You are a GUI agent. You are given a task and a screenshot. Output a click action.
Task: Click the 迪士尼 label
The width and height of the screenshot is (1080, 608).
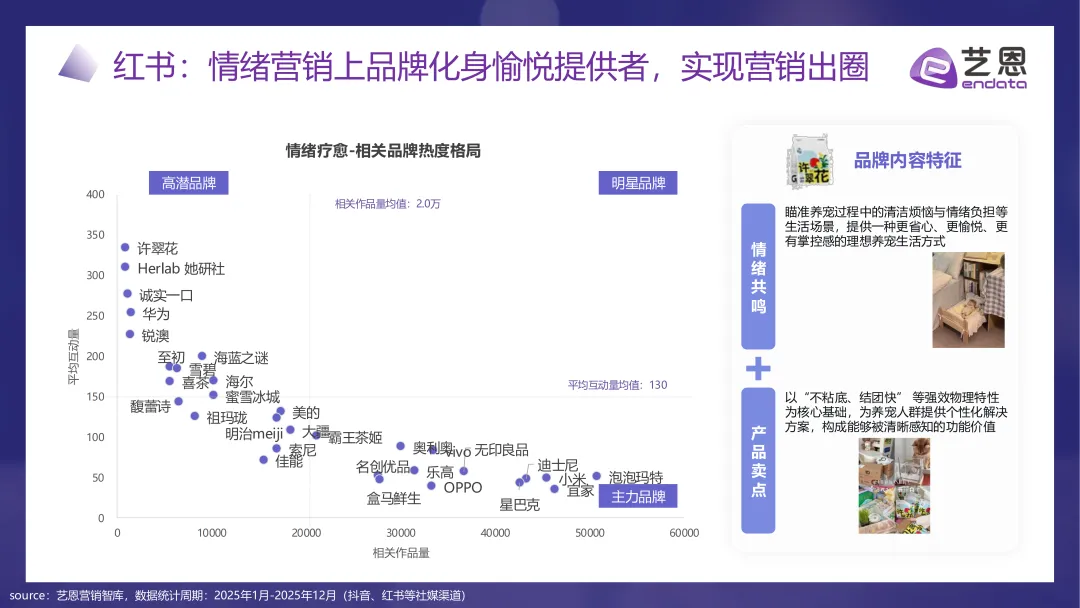tap(558, 465)
